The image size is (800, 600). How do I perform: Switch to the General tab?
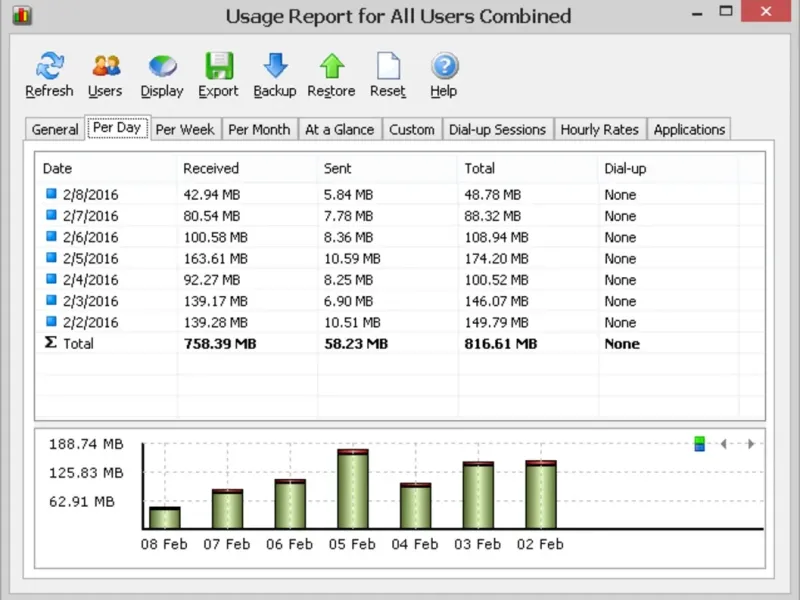point(55,130)
